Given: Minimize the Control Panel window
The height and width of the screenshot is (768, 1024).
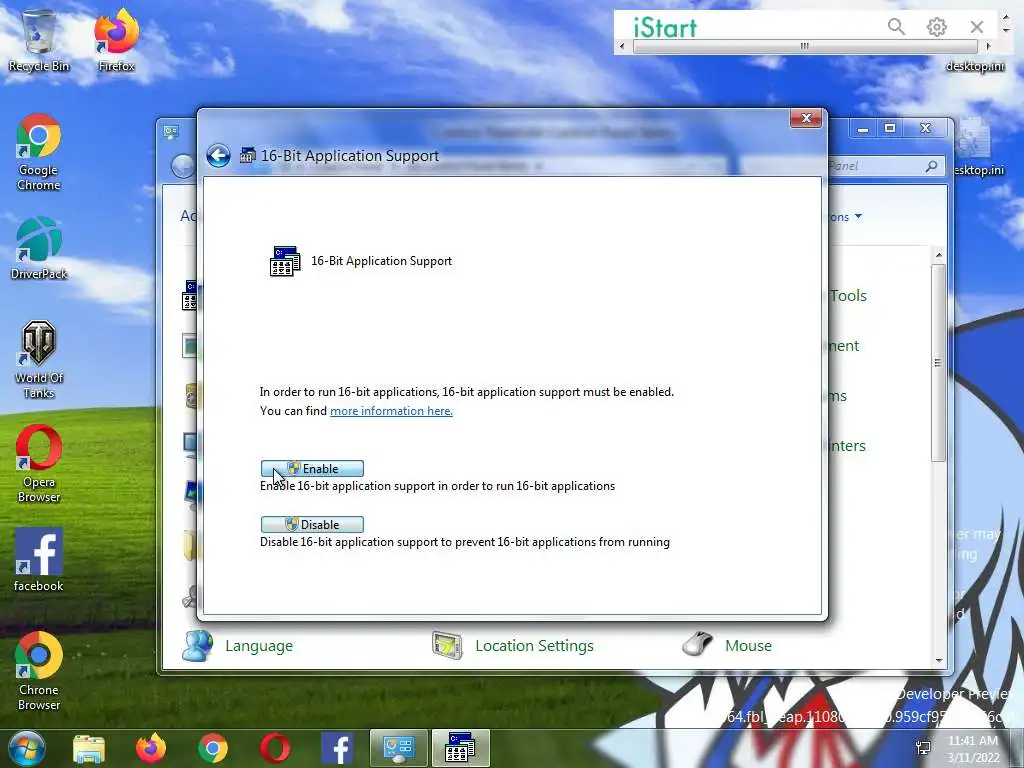Looking at the screenshot, I should tap(863, 129).
